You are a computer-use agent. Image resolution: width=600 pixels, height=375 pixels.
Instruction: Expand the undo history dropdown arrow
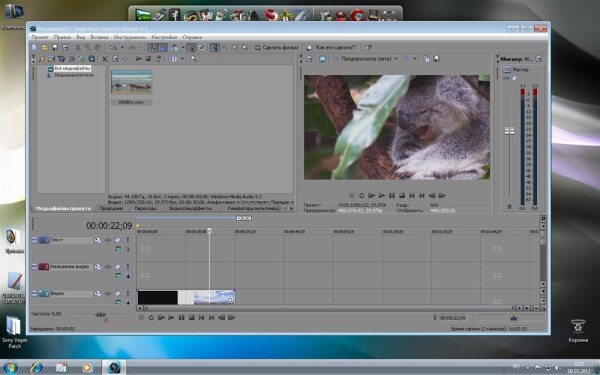[122, 47]
